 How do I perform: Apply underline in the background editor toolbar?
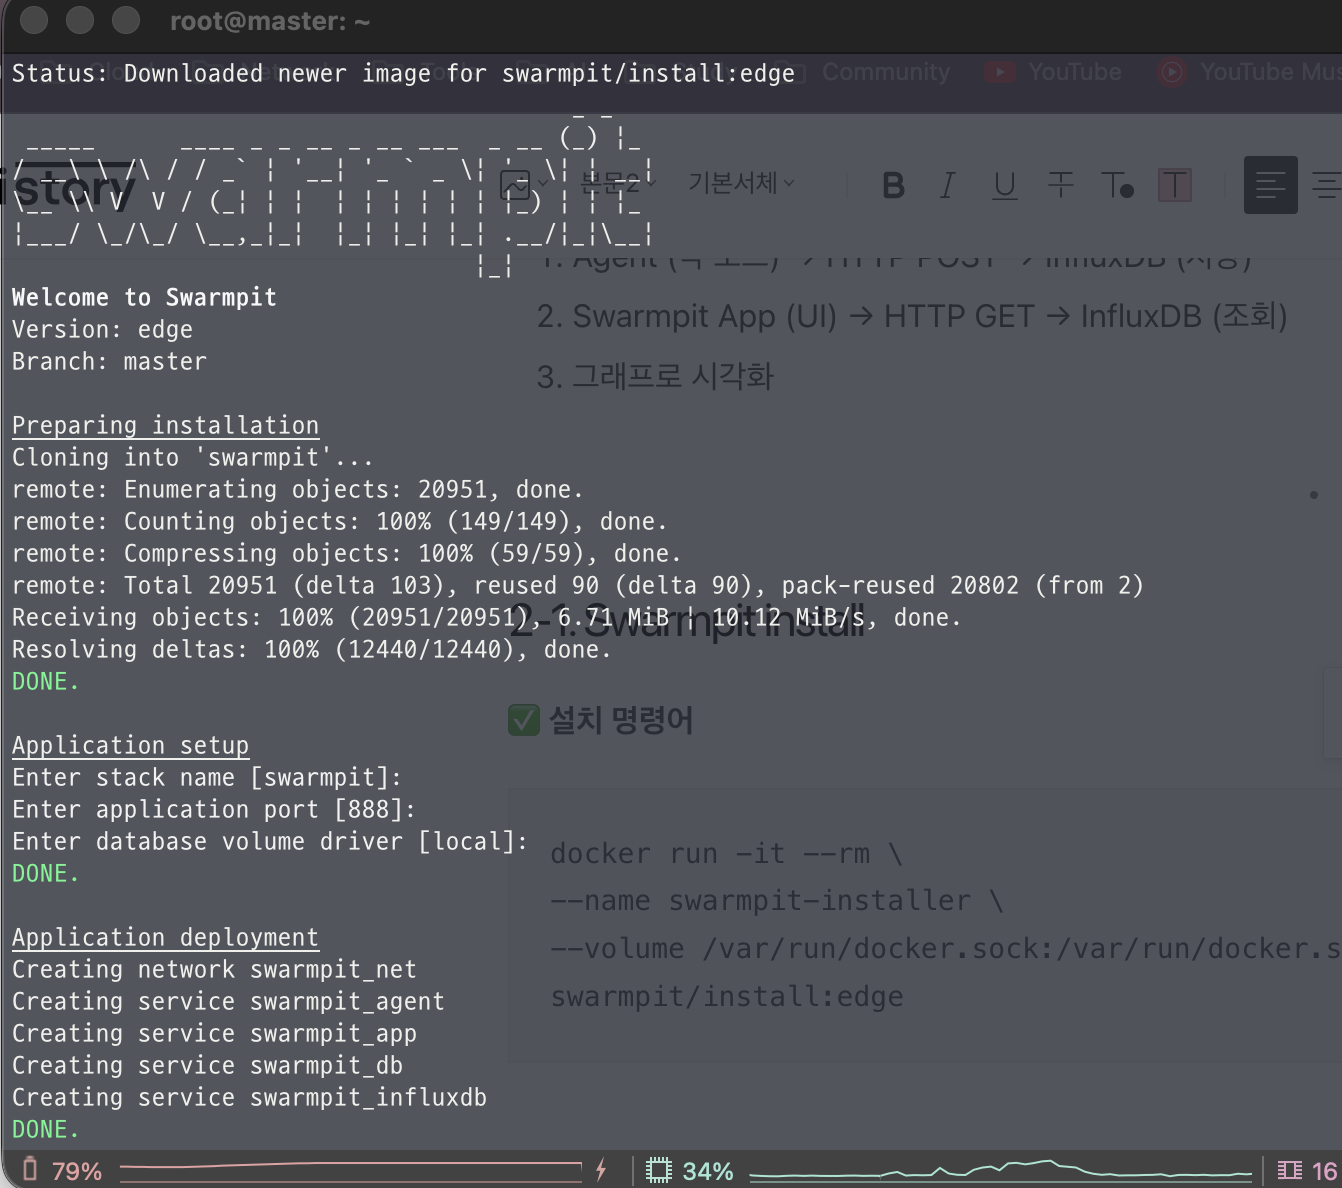1005,185
